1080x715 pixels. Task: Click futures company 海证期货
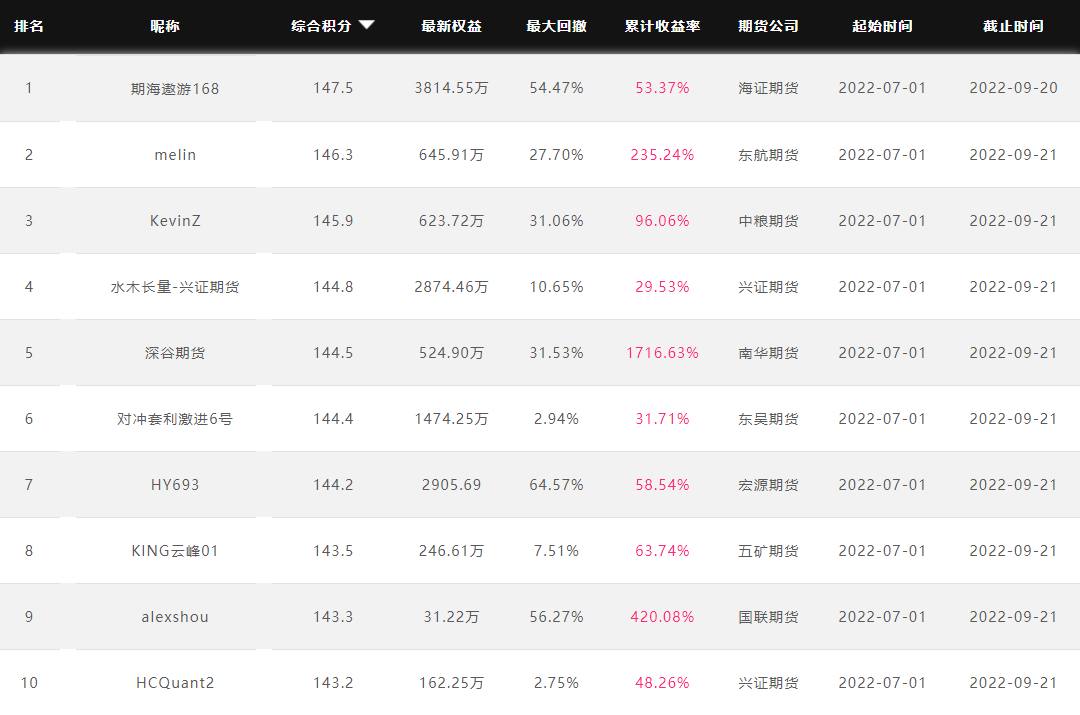click(x=769, y=88)
